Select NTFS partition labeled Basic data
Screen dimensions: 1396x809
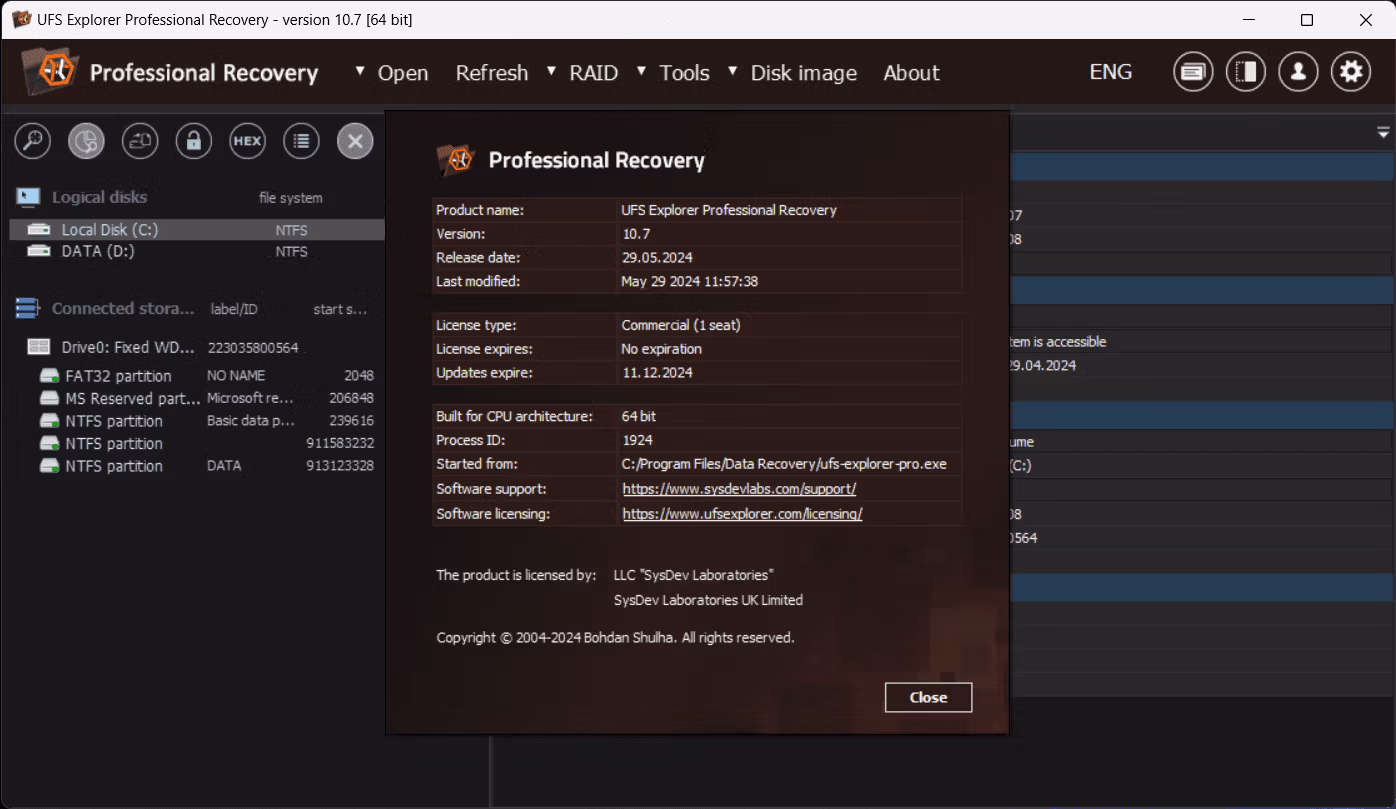pyautogui.click(x=196, y=421)
